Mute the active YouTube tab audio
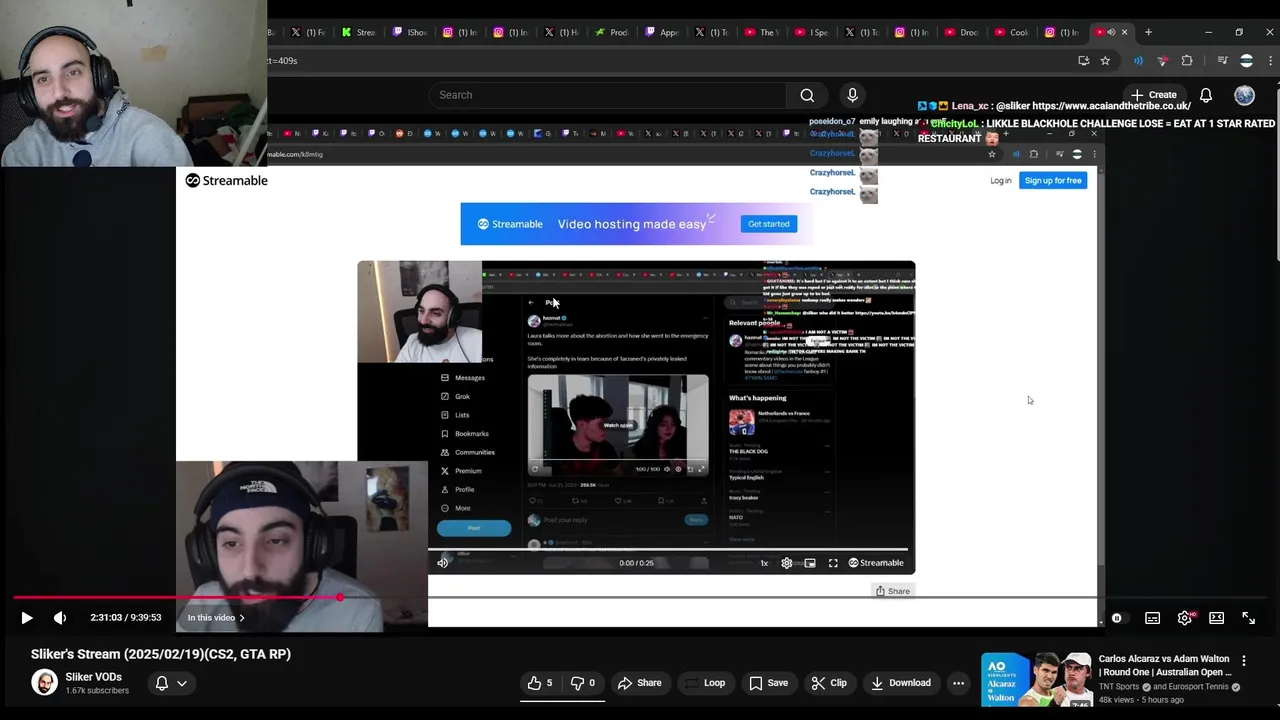The image size is (1280, 720). pyautogui.click(x=1111, y=32)
